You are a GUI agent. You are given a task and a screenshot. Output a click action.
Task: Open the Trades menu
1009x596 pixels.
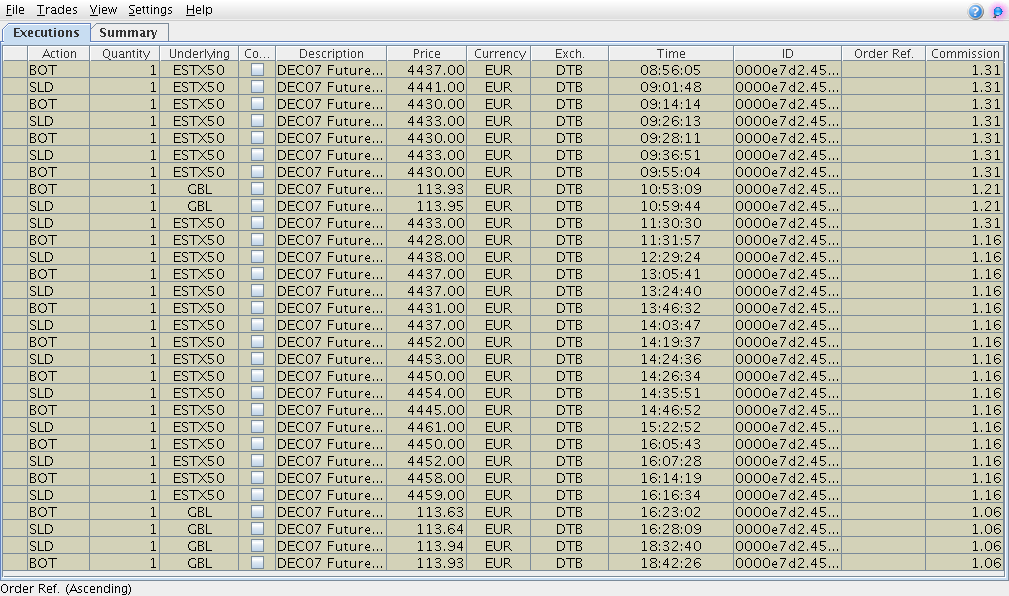pyautogui.click(x=56, y=10)
